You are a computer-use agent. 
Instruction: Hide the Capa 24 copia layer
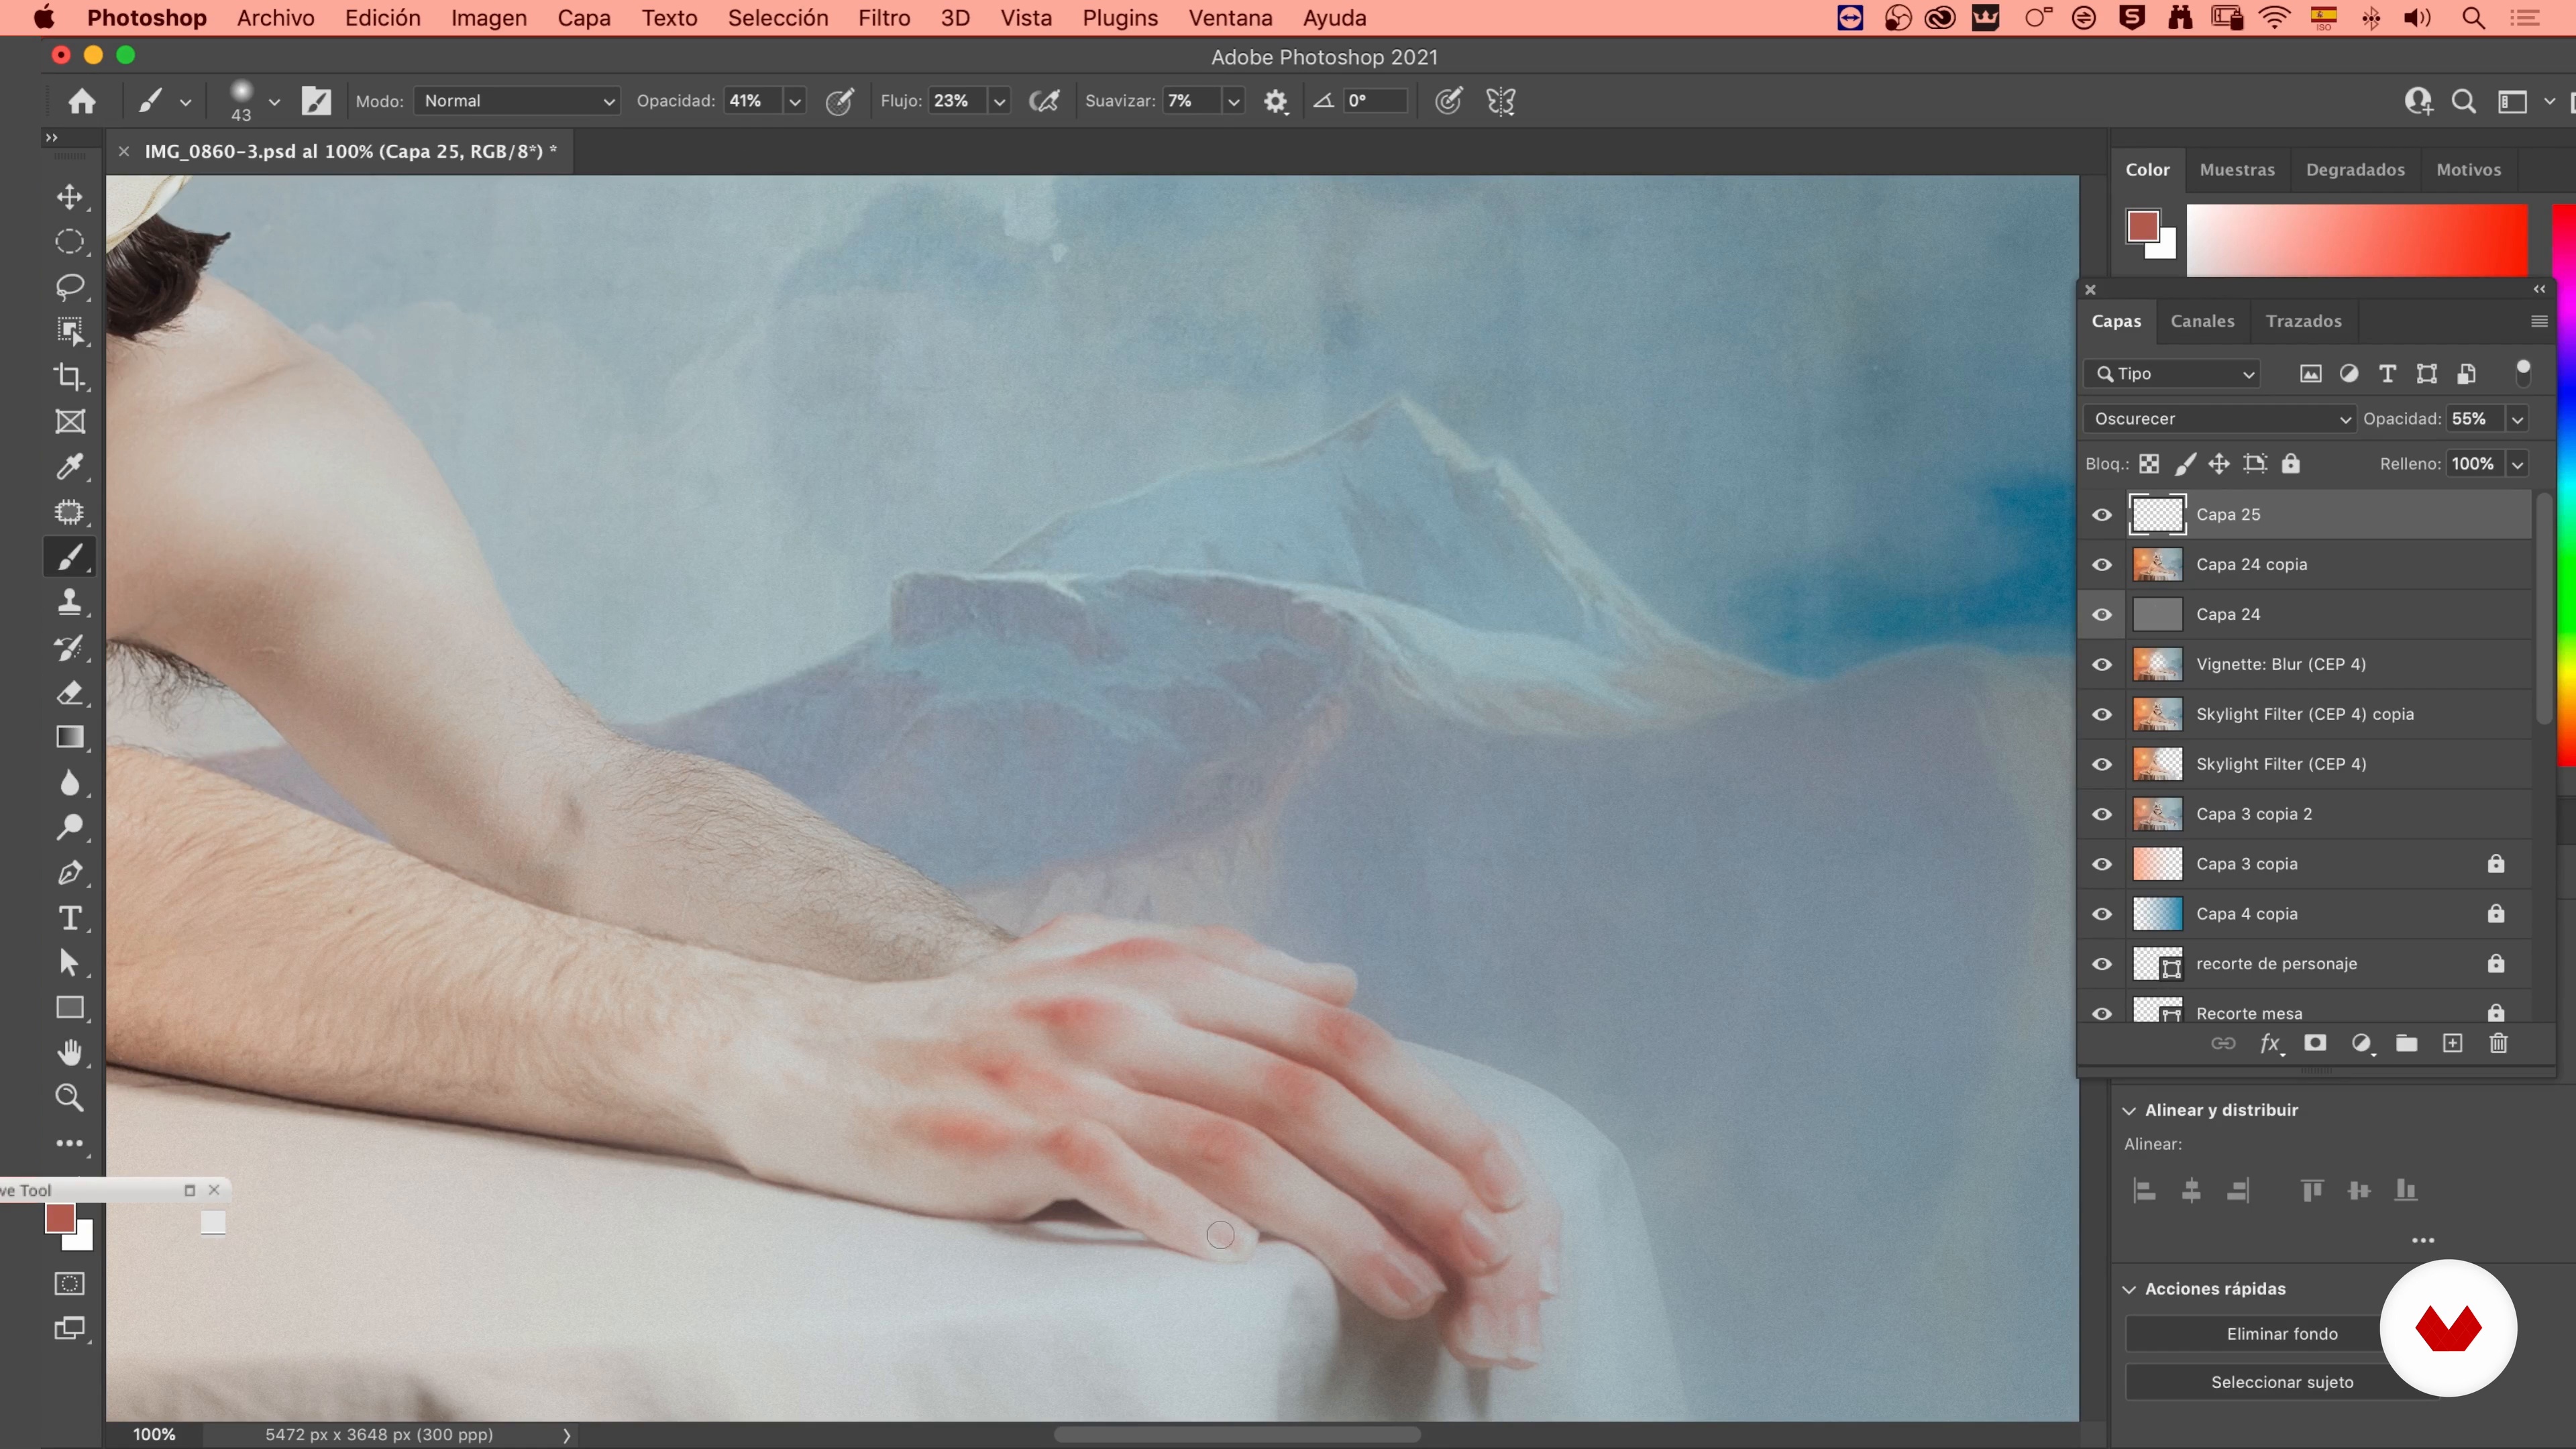pyautogui.click(x=2102, y=565)
